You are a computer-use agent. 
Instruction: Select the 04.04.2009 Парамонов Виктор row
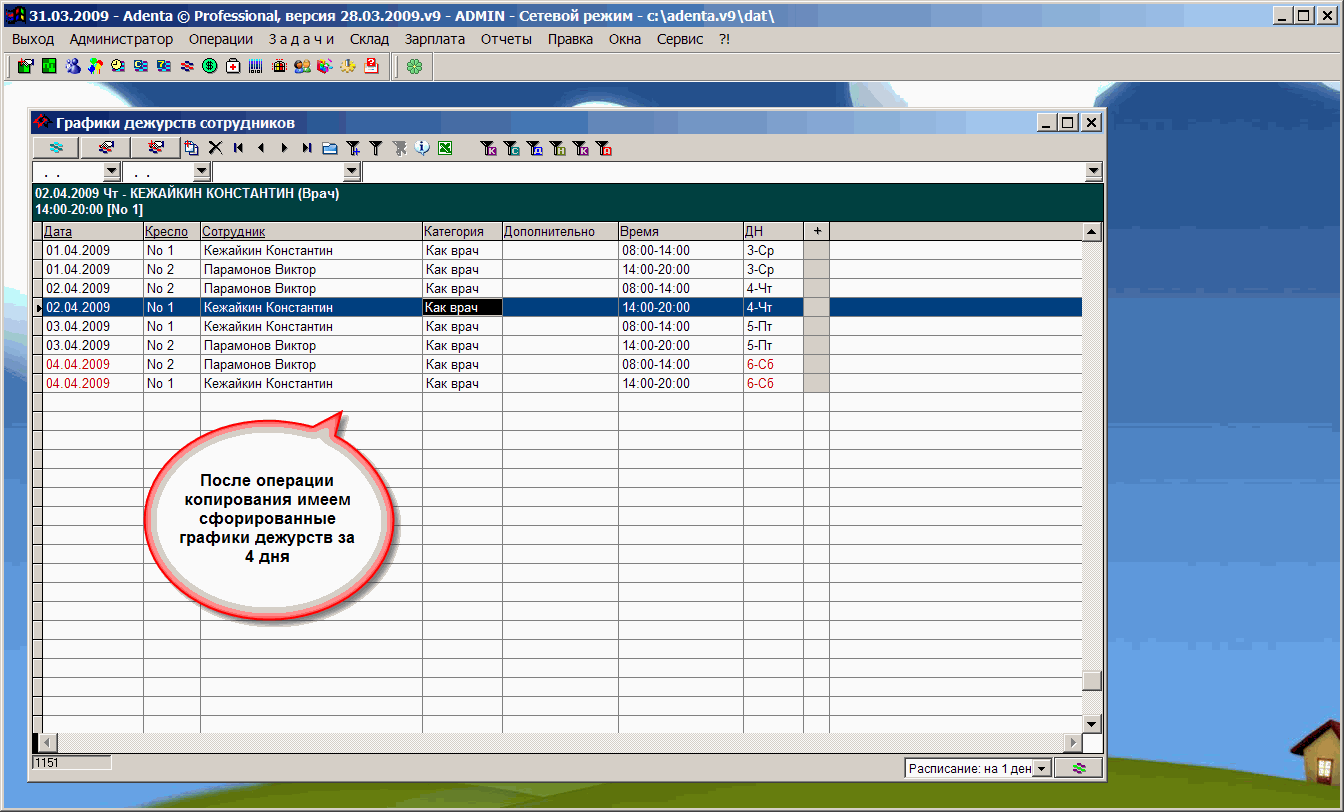tap(260, 365)
